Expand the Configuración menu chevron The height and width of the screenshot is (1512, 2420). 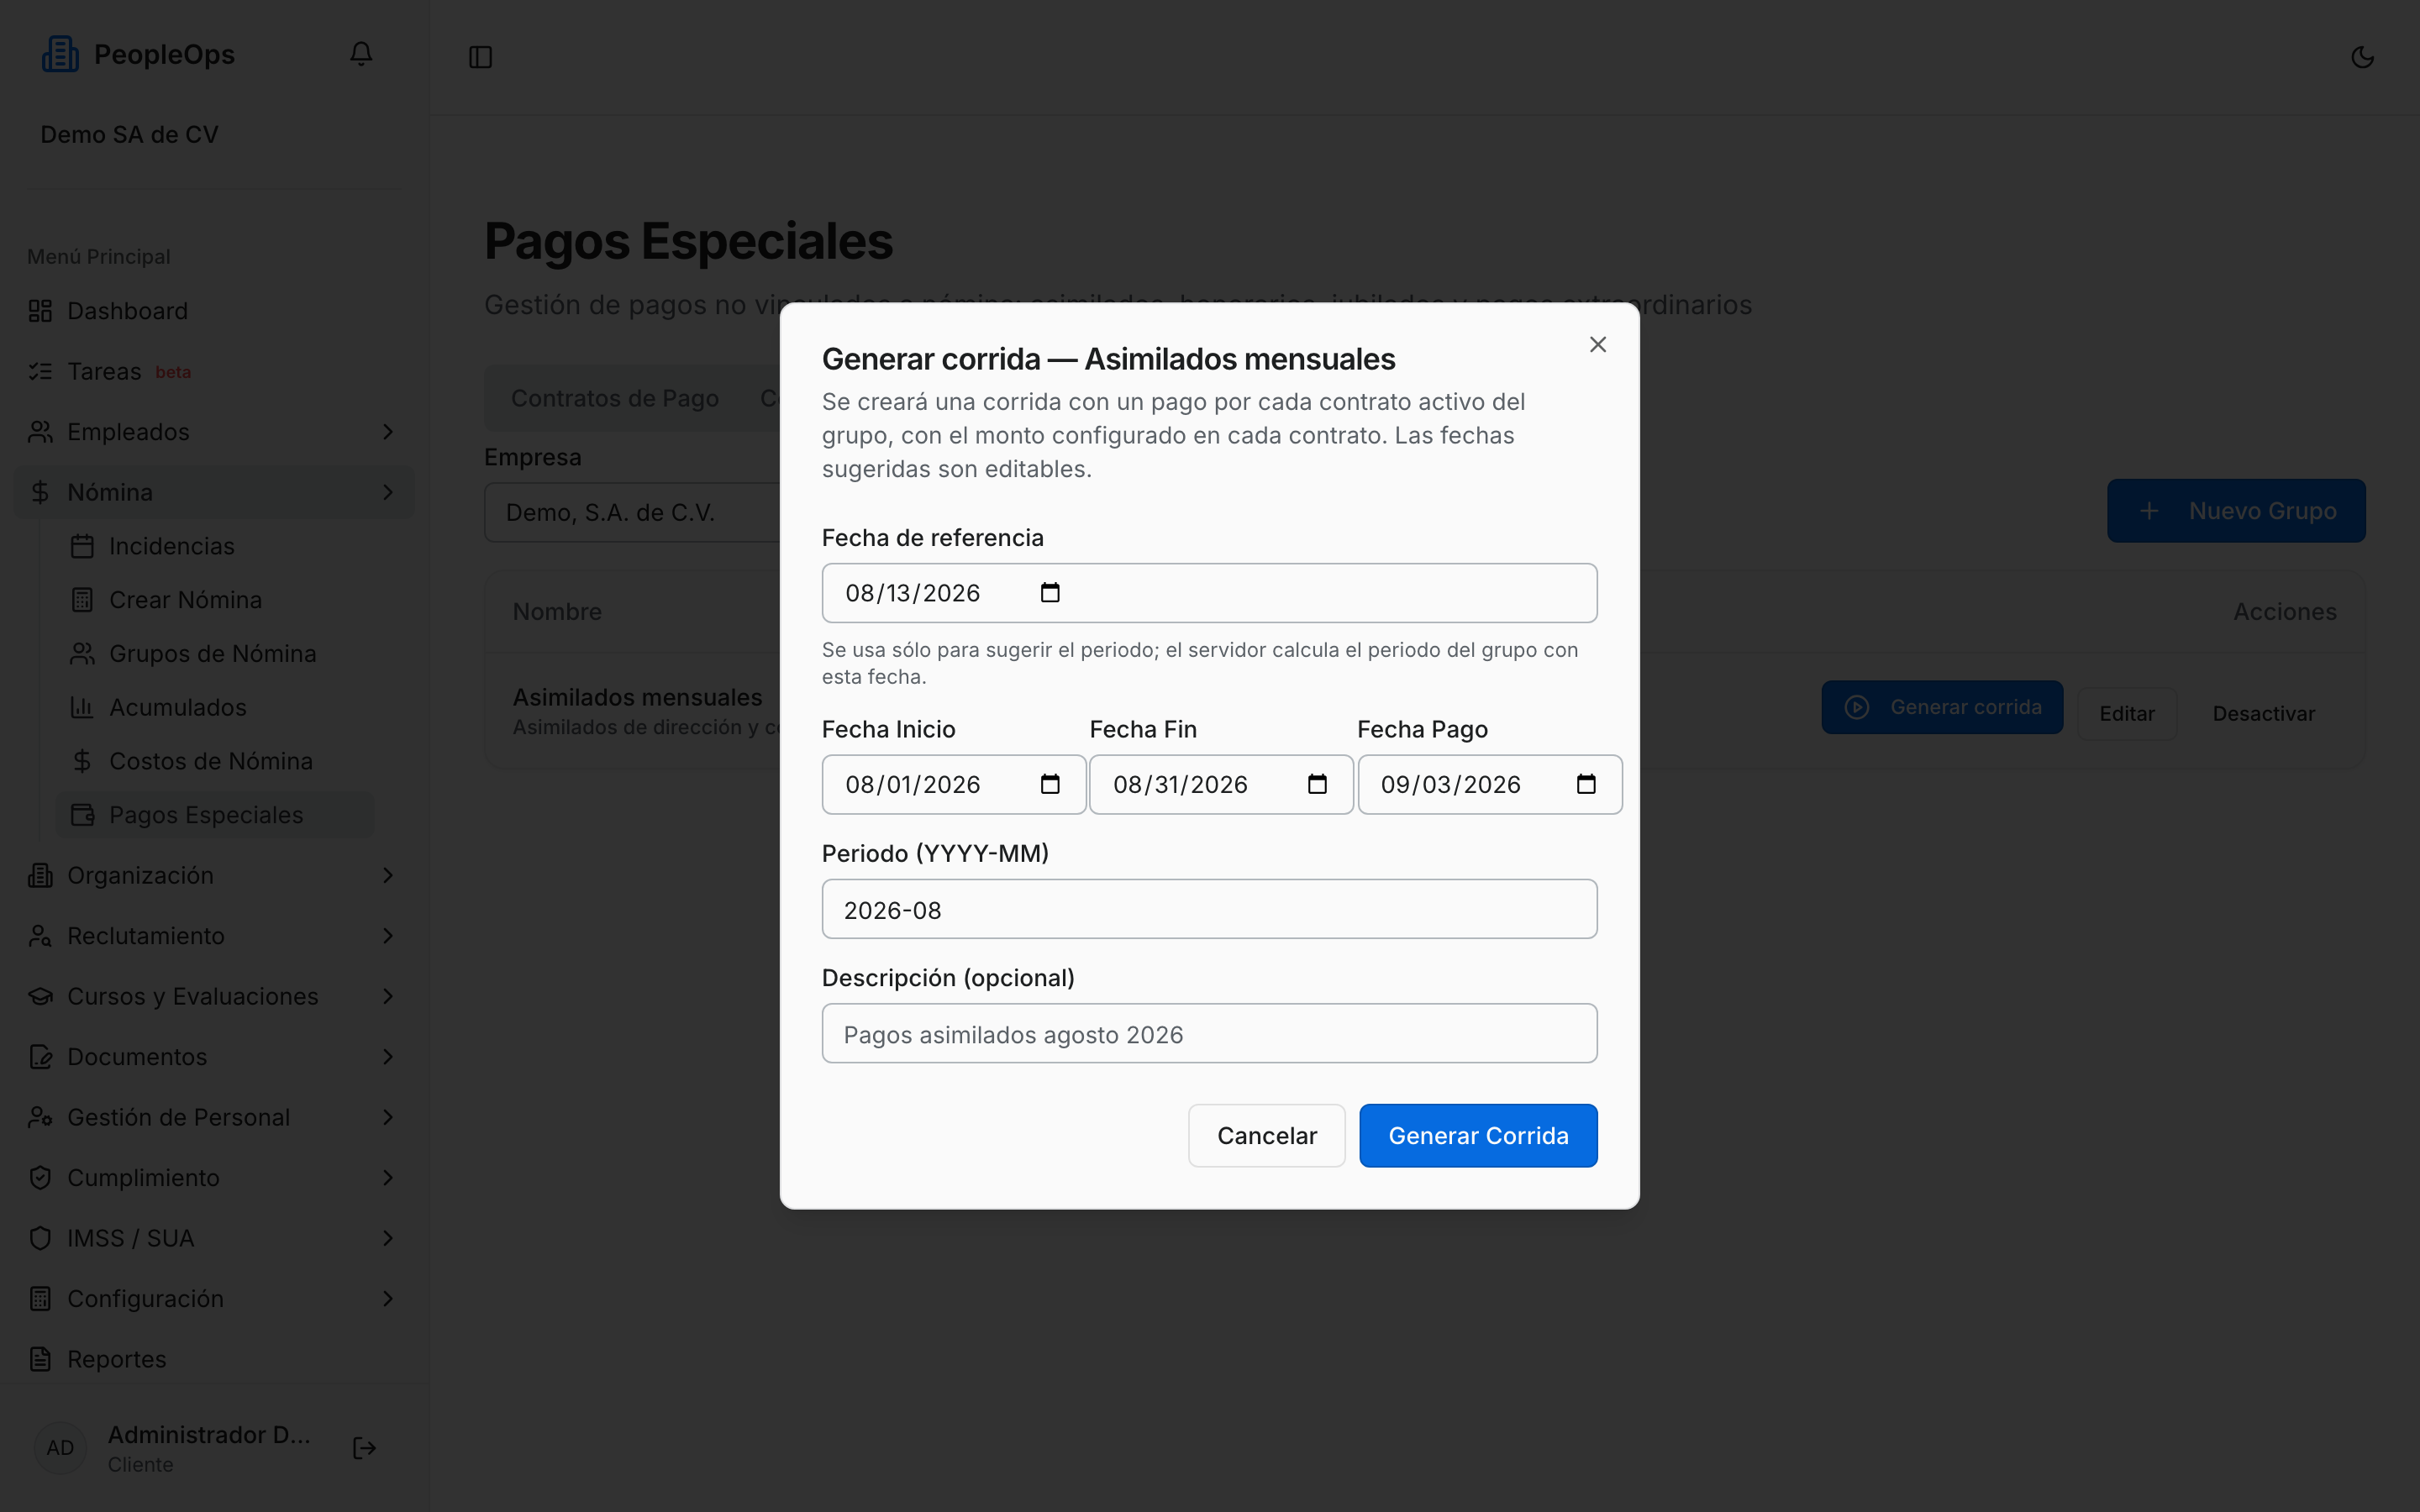[x=388, y=1299]
